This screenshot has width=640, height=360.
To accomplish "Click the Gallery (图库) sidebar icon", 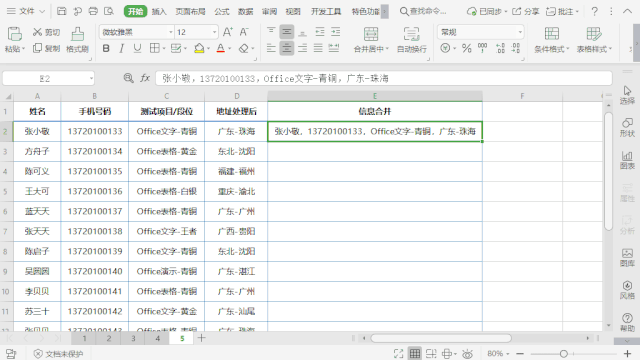I will tap(627, 258).
